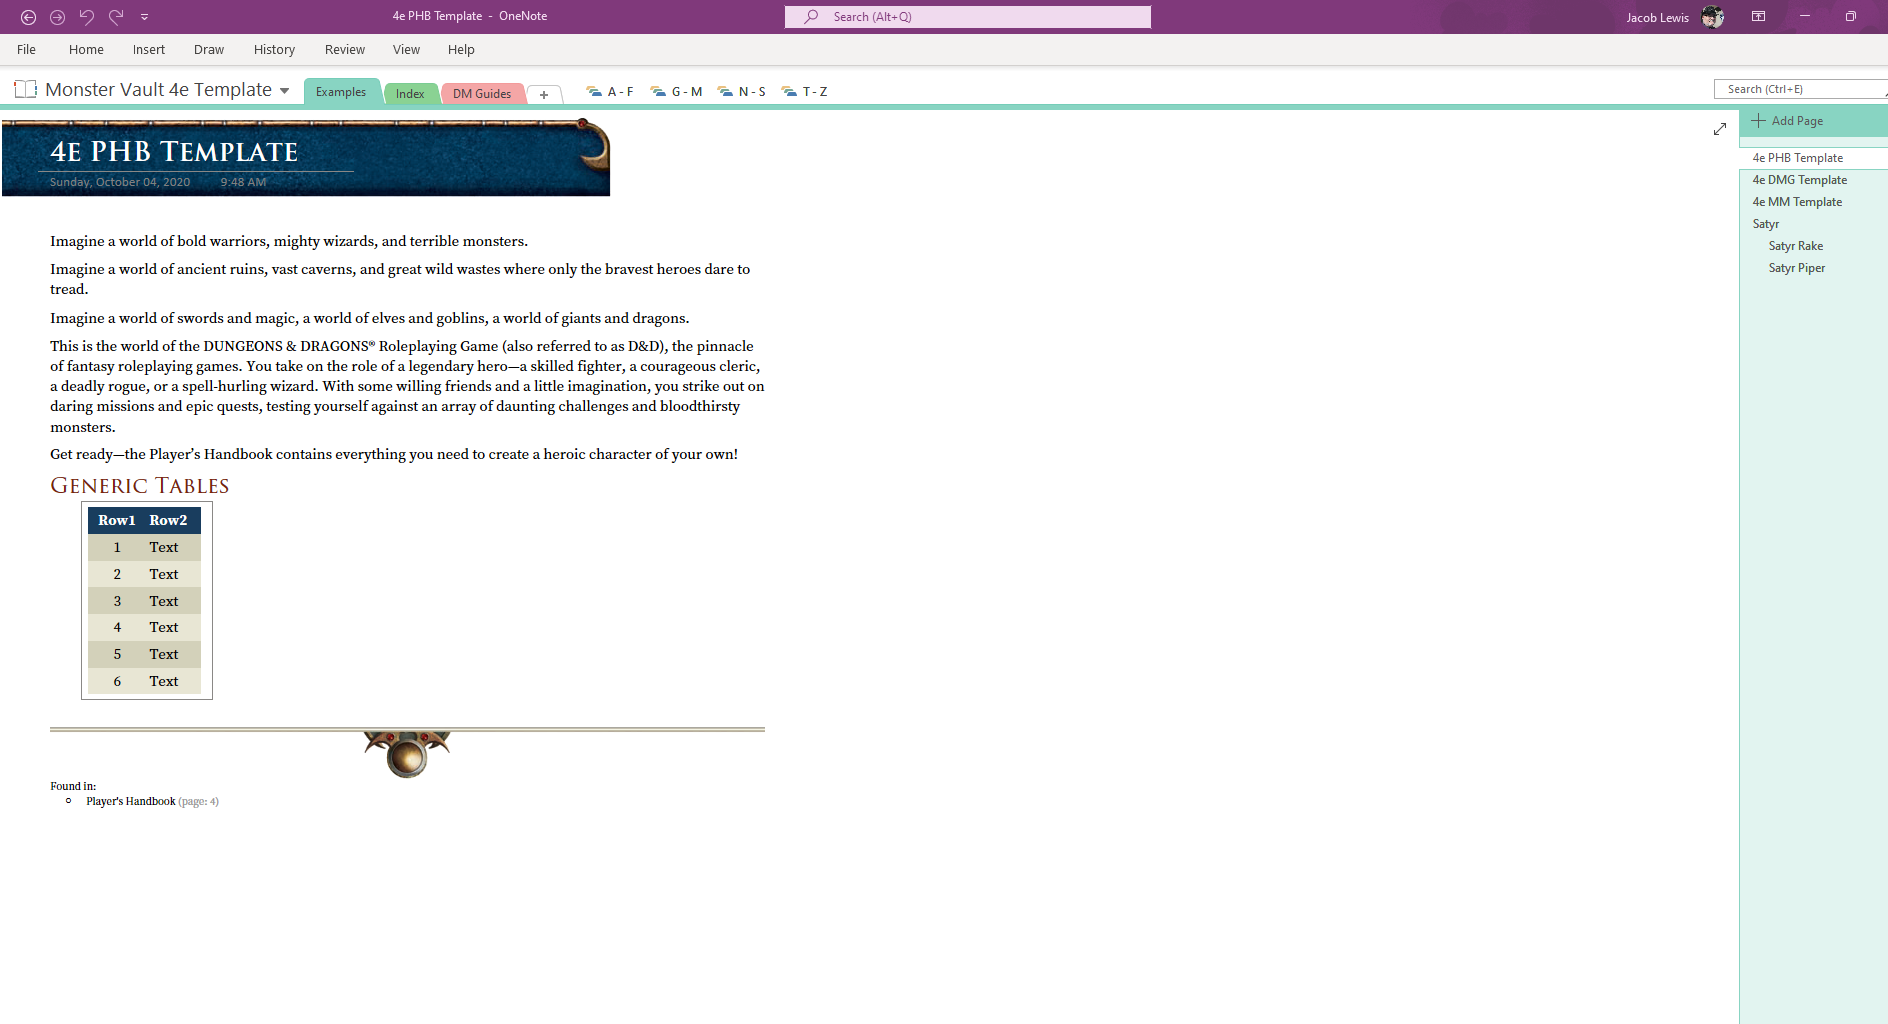Switch to the Index section tab

(410, 94)
